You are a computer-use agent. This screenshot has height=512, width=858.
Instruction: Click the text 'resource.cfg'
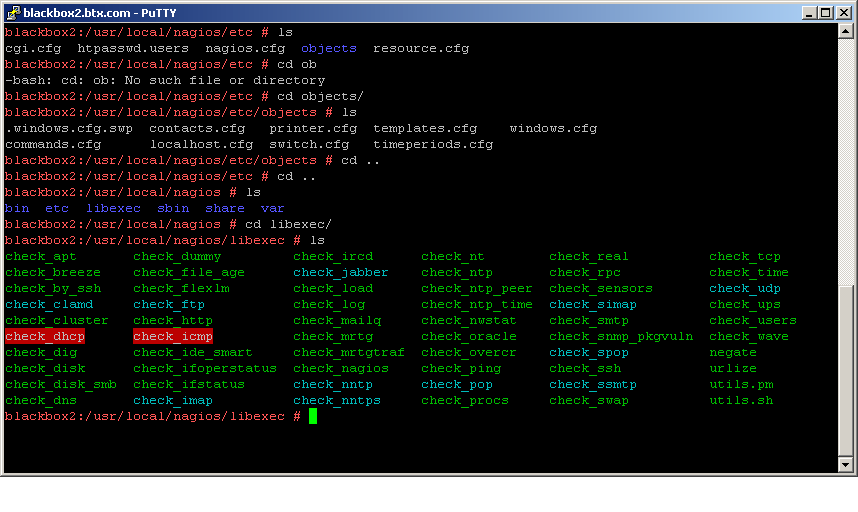[x=421, y=48]
